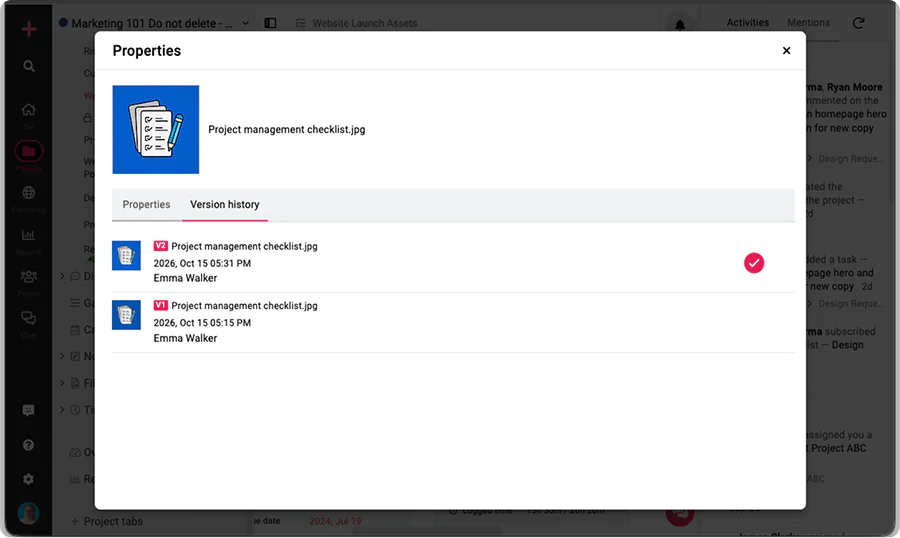The width and height of the screenshot is (900, 538).
Task: Click the list lines icon in project tree
Action: 75,303
